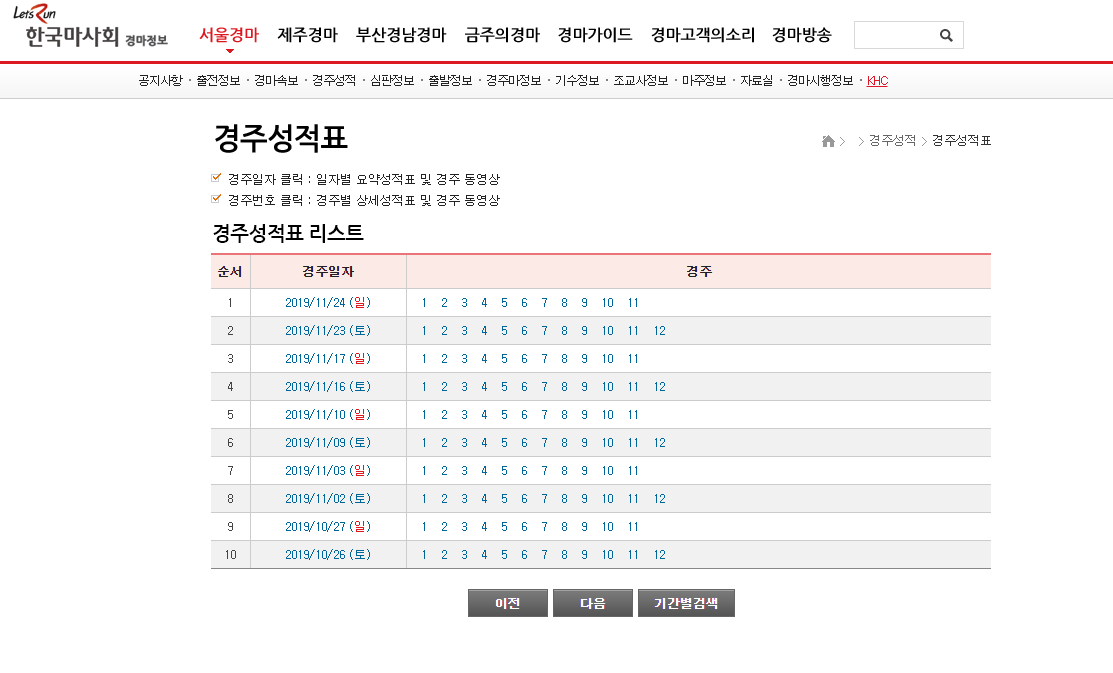Click the home icon in the breadcrumb
1113x673 pixels.
click(x=827, y=141)
